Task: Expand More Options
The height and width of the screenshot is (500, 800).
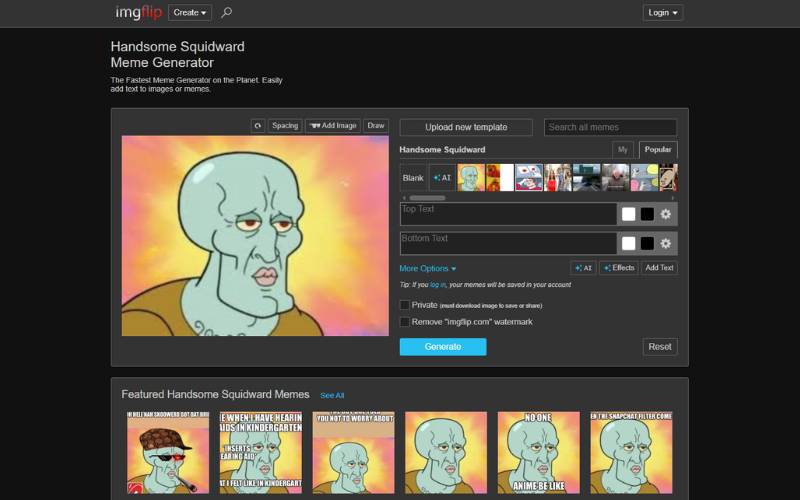Action: (x=428, y=268)
